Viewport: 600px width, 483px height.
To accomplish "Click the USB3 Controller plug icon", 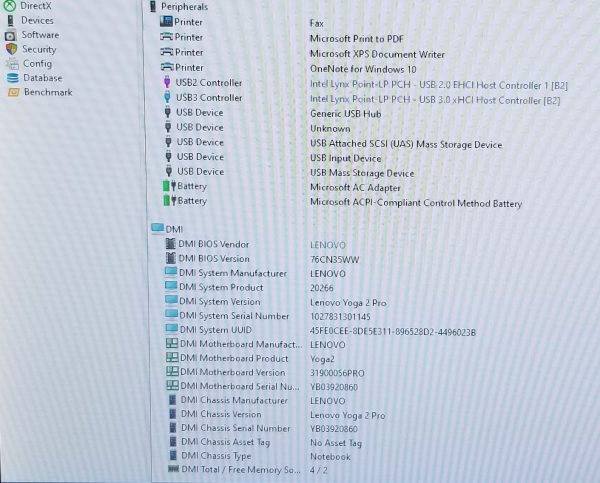I will tap(166, 98).
